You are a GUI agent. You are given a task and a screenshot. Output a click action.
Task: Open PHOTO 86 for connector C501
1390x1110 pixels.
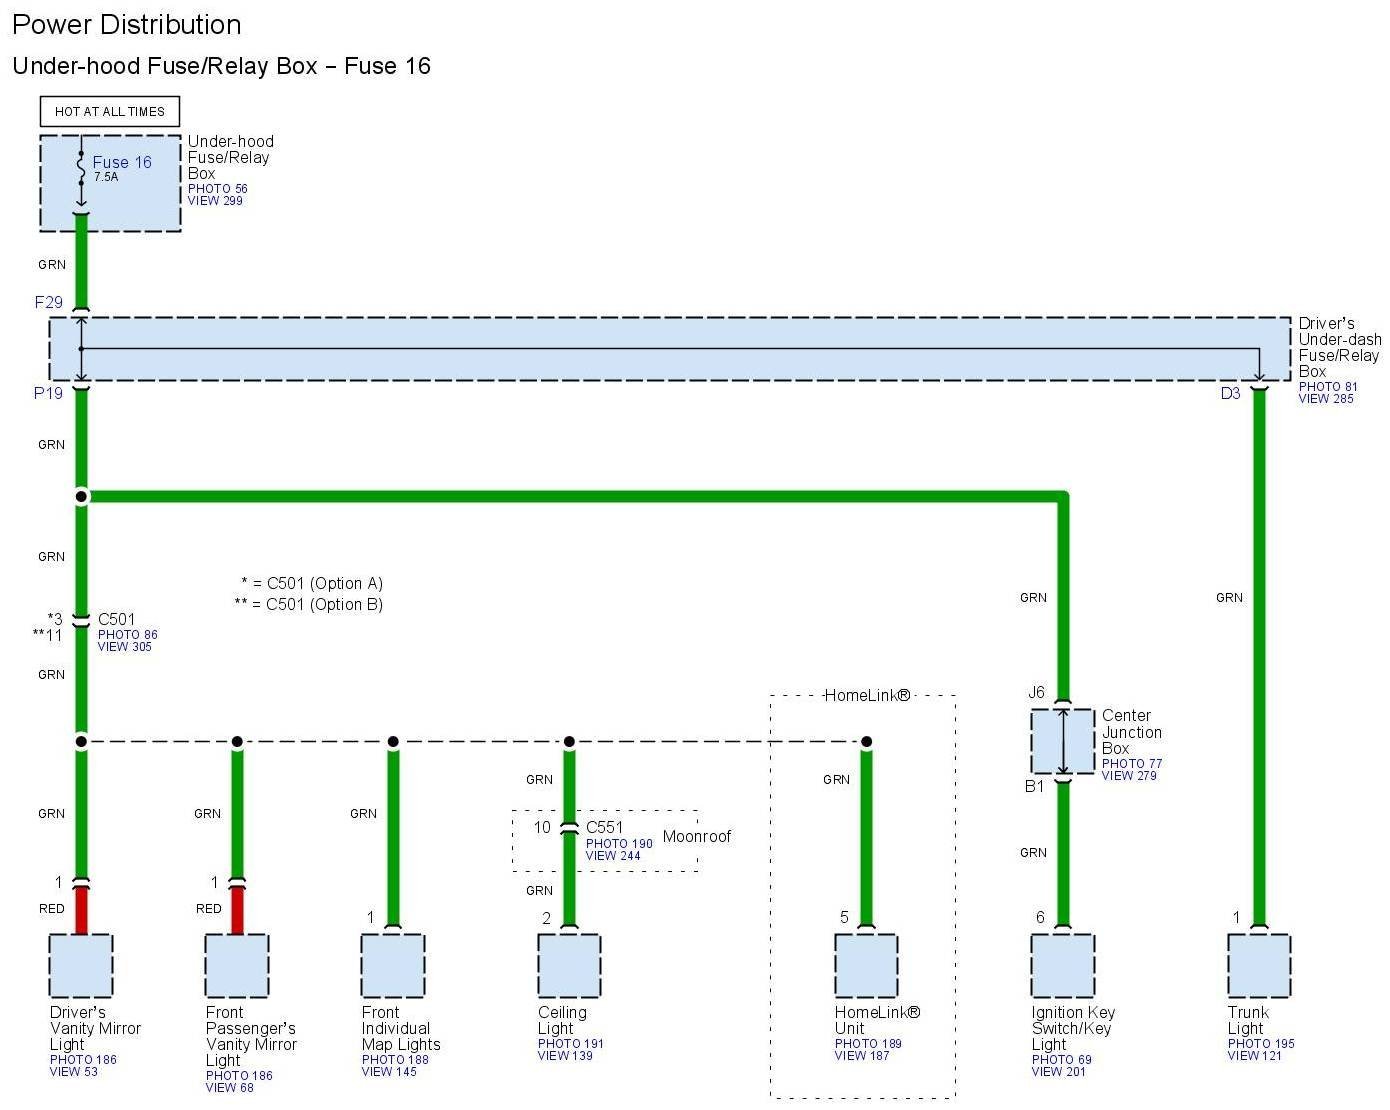(x=127, y=635)
